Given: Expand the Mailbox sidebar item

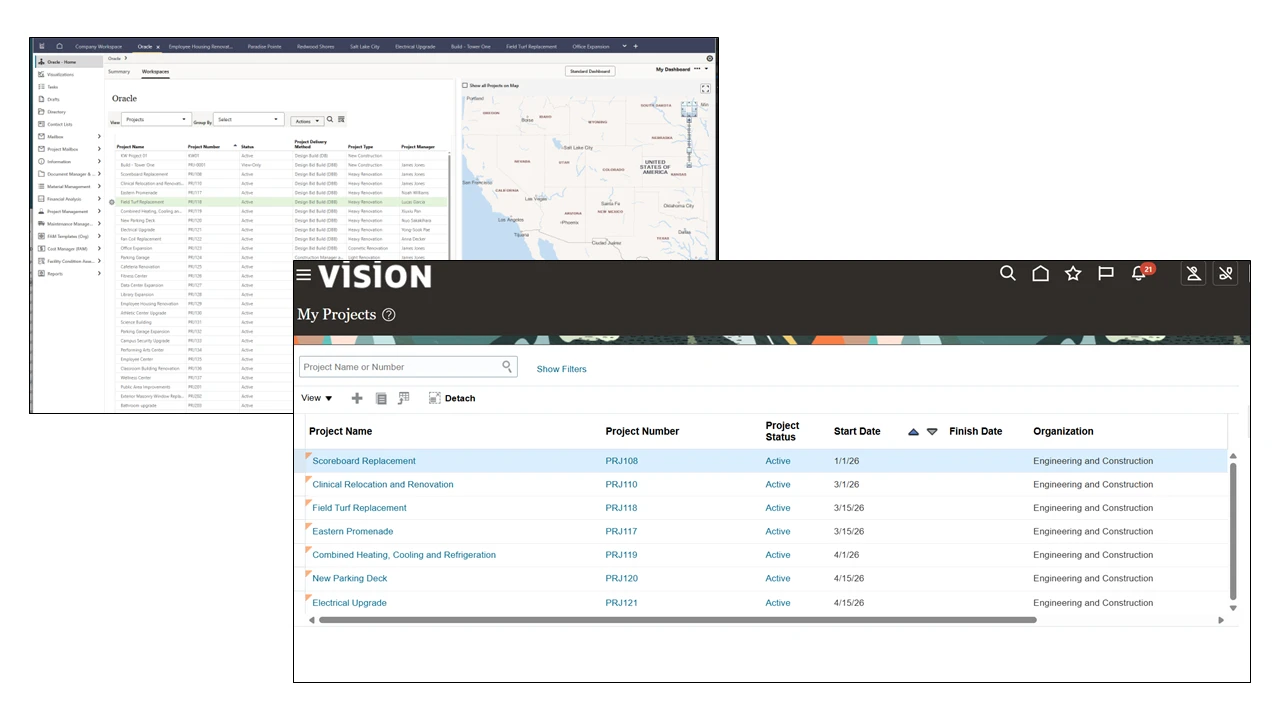Looking at the screenshot, I should [x=99, y=137].
